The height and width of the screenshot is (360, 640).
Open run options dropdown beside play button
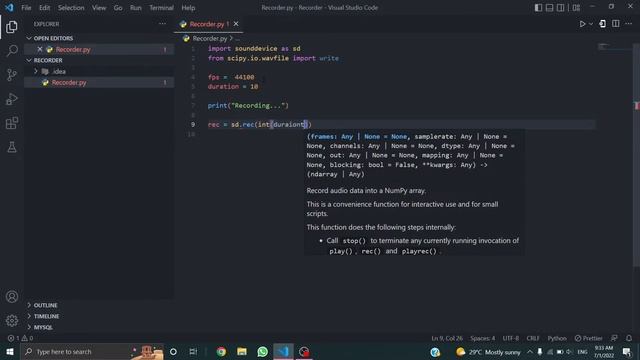coord(591,24)
